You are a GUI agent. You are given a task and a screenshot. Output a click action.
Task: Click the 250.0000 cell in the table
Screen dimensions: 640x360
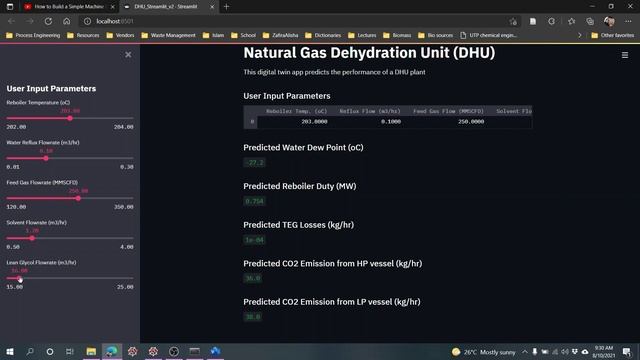pos(471,122)
